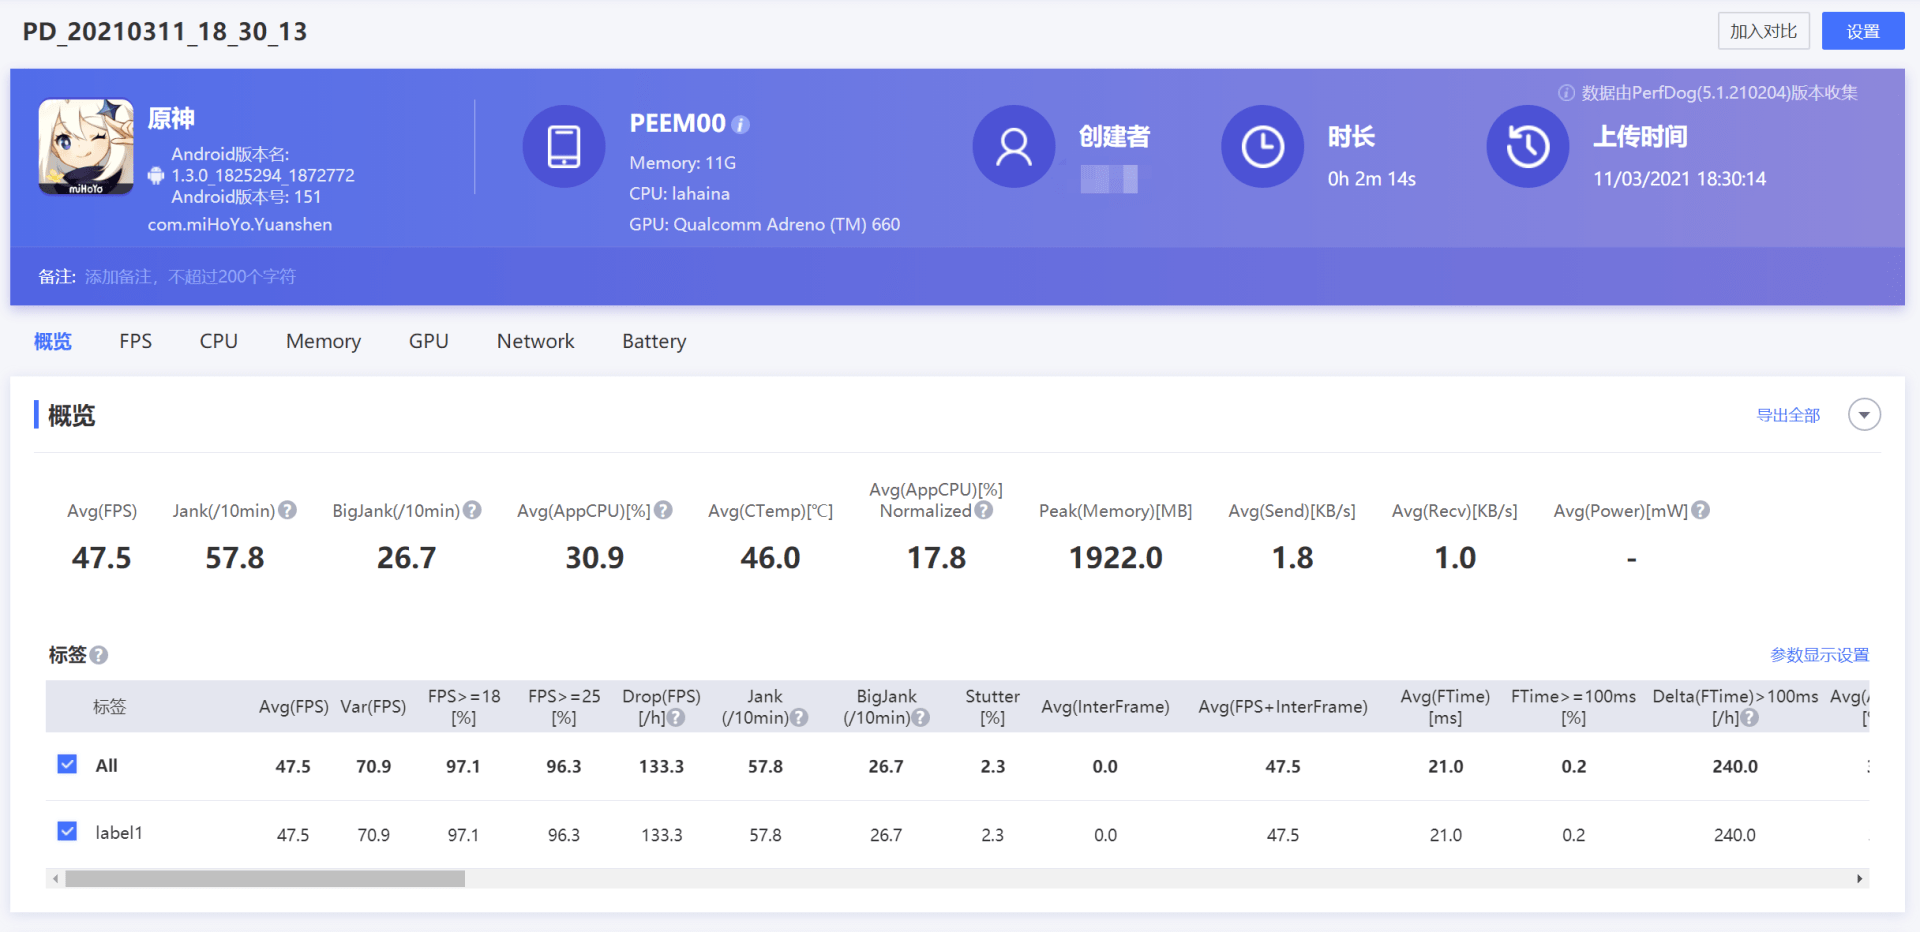Click the FPS>=25 [%] column header
This screenshot has height=932, width=1920.
tap(564, 707)
